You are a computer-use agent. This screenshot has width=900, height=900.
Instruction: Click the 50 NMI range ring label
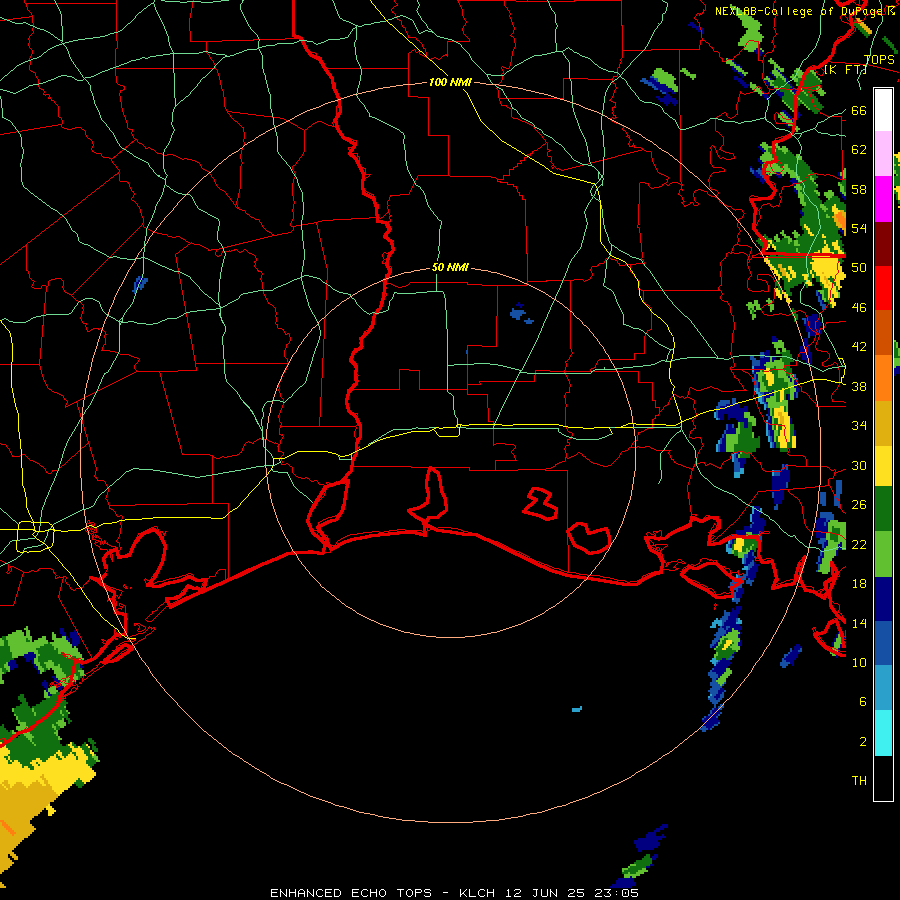tap(450, 267)
